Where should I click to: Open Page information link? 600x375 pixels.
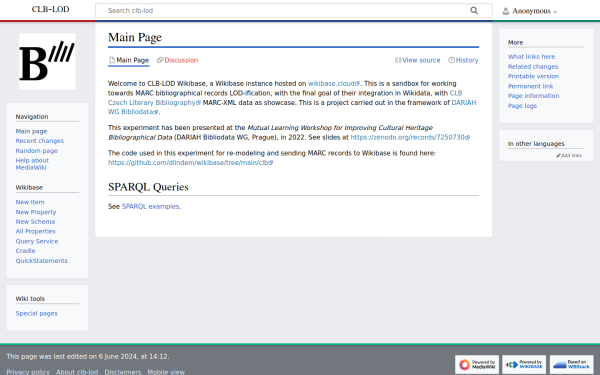tap(533, 96)
